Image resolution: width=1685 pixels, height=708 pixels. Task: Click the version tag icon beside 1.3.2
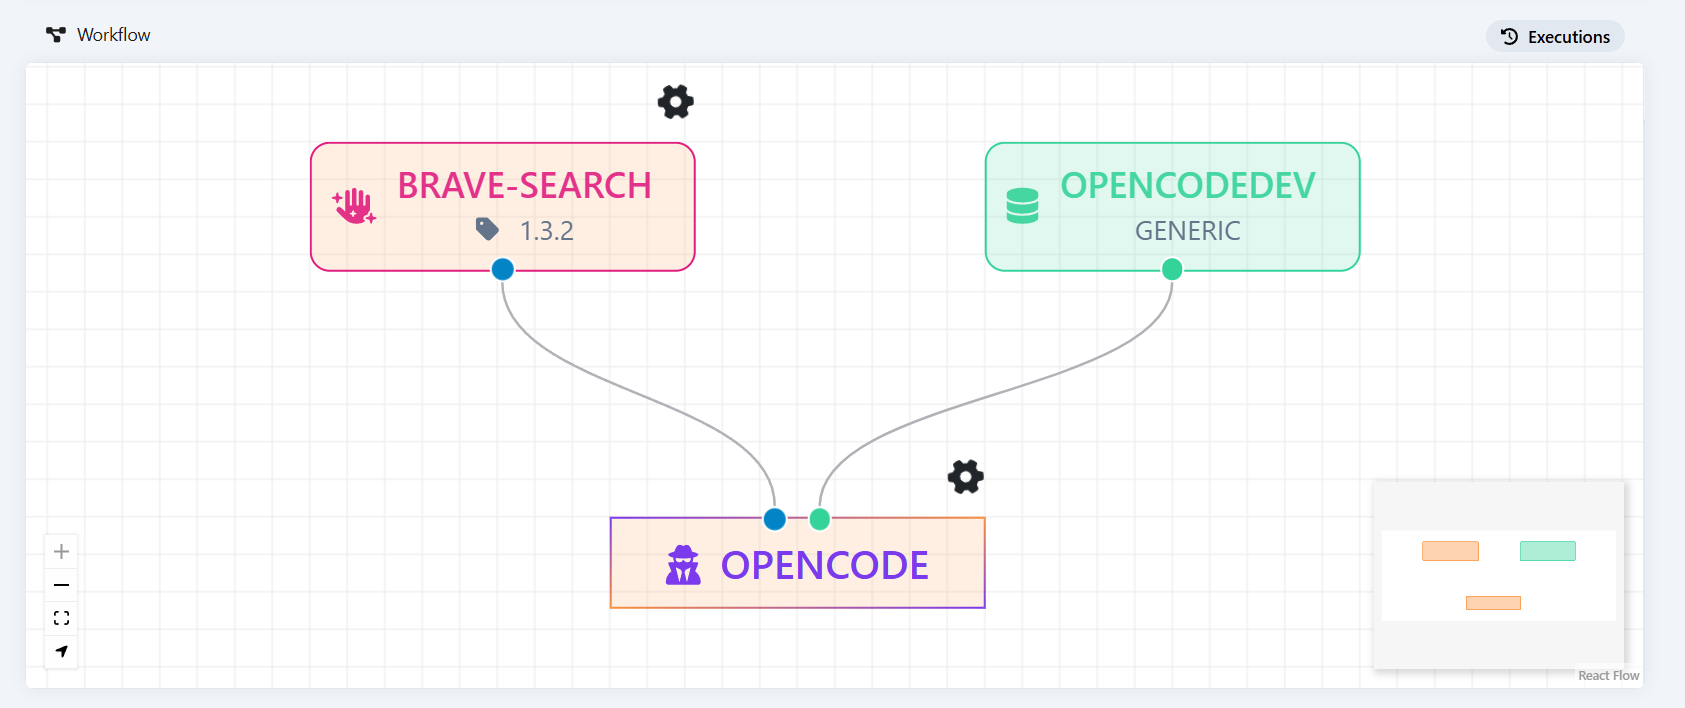487,229
